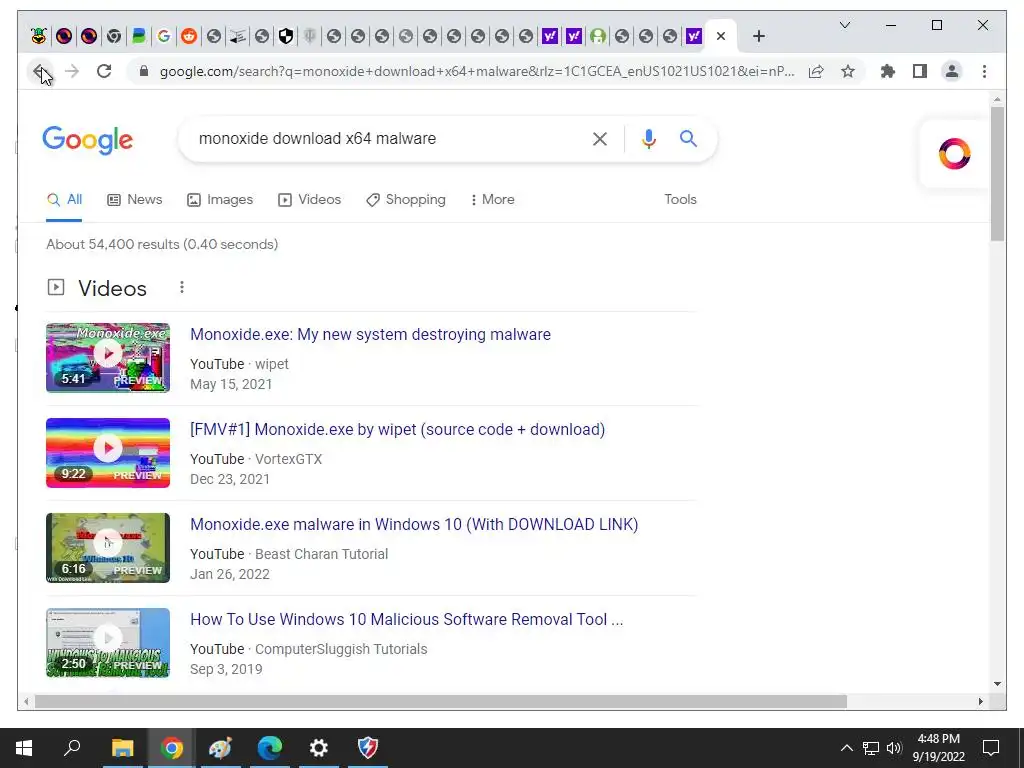Open the Chrome extensions puzzle icon
Image resolution: width=1024 pixels, height=768 pixels.
pyautogui.click(x=888, y=71)
